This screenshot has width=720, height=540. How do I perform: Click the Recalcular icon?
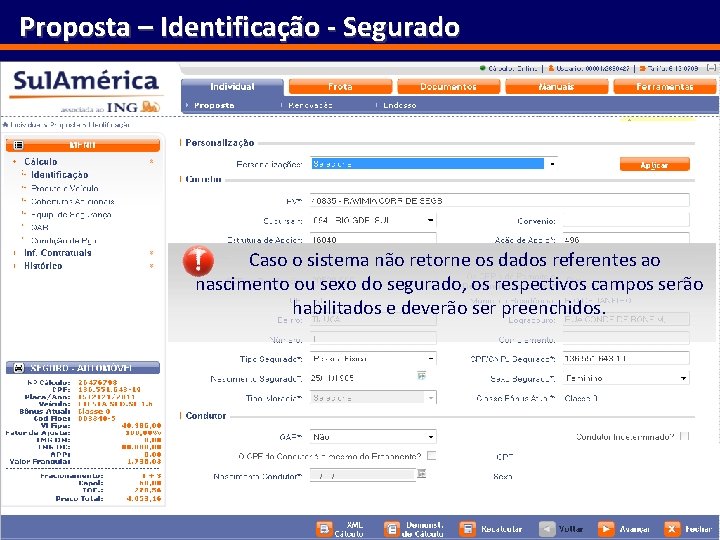[x=467, y=529]
